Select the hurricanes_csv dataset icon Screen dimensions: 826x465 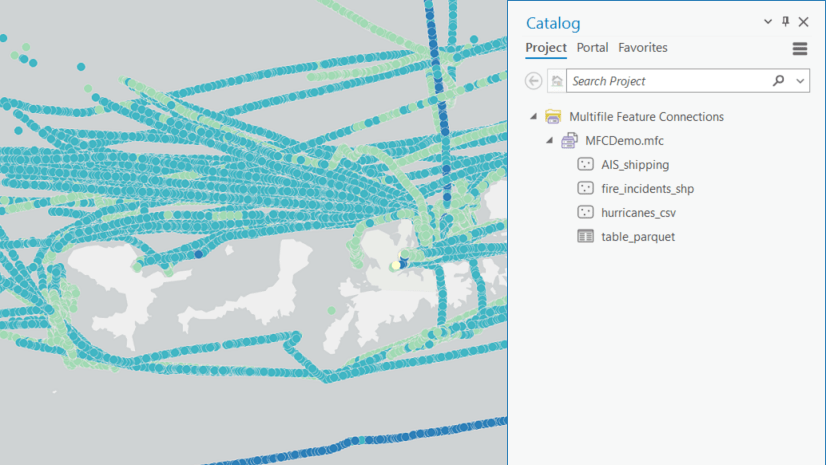585,212
